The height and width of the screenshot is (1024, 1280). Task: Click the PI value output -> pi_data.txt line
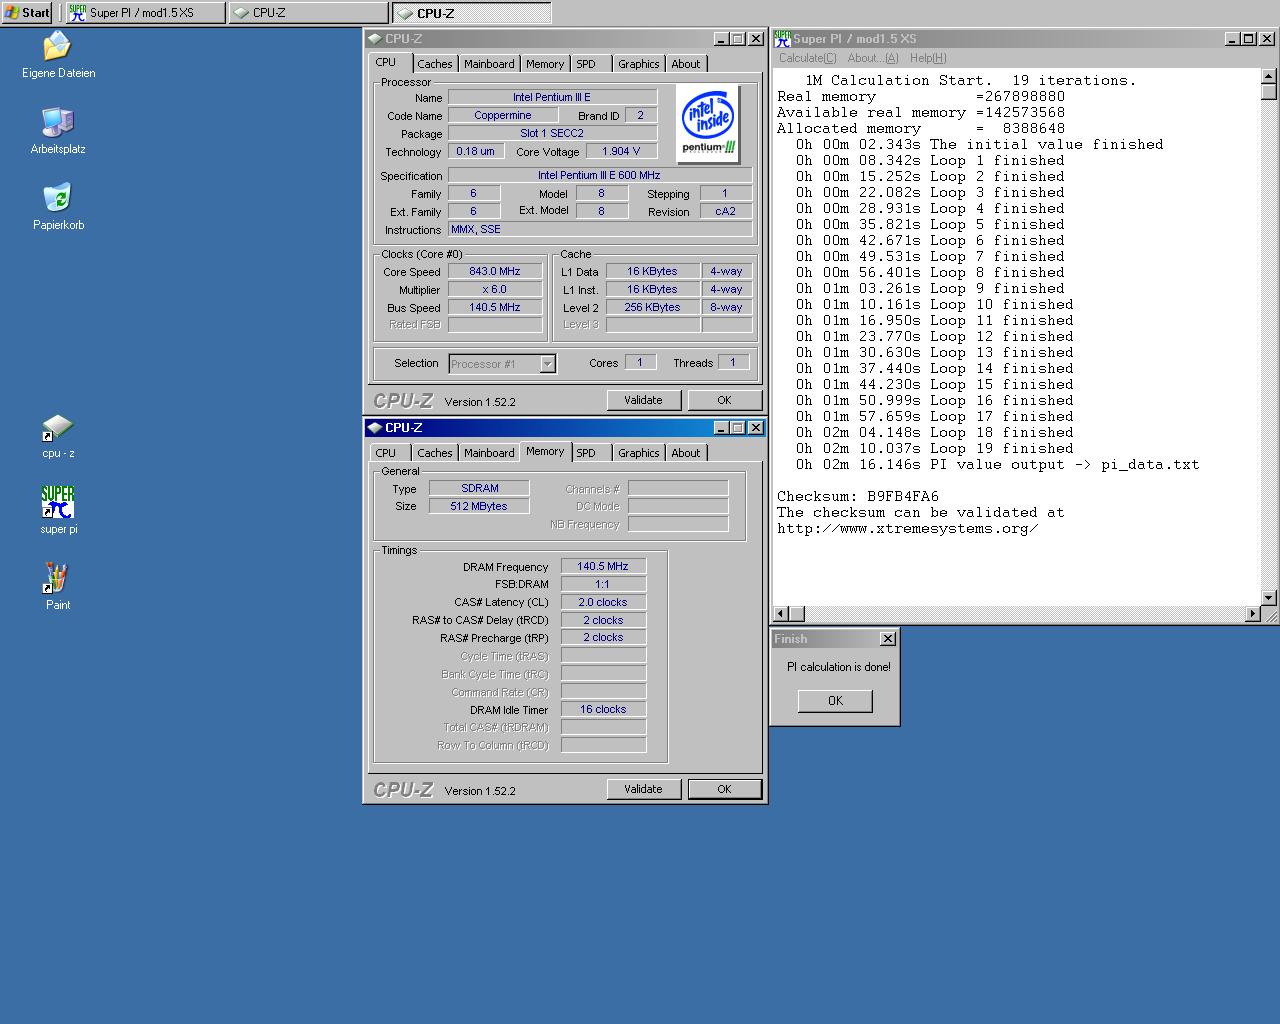[997, 464]
